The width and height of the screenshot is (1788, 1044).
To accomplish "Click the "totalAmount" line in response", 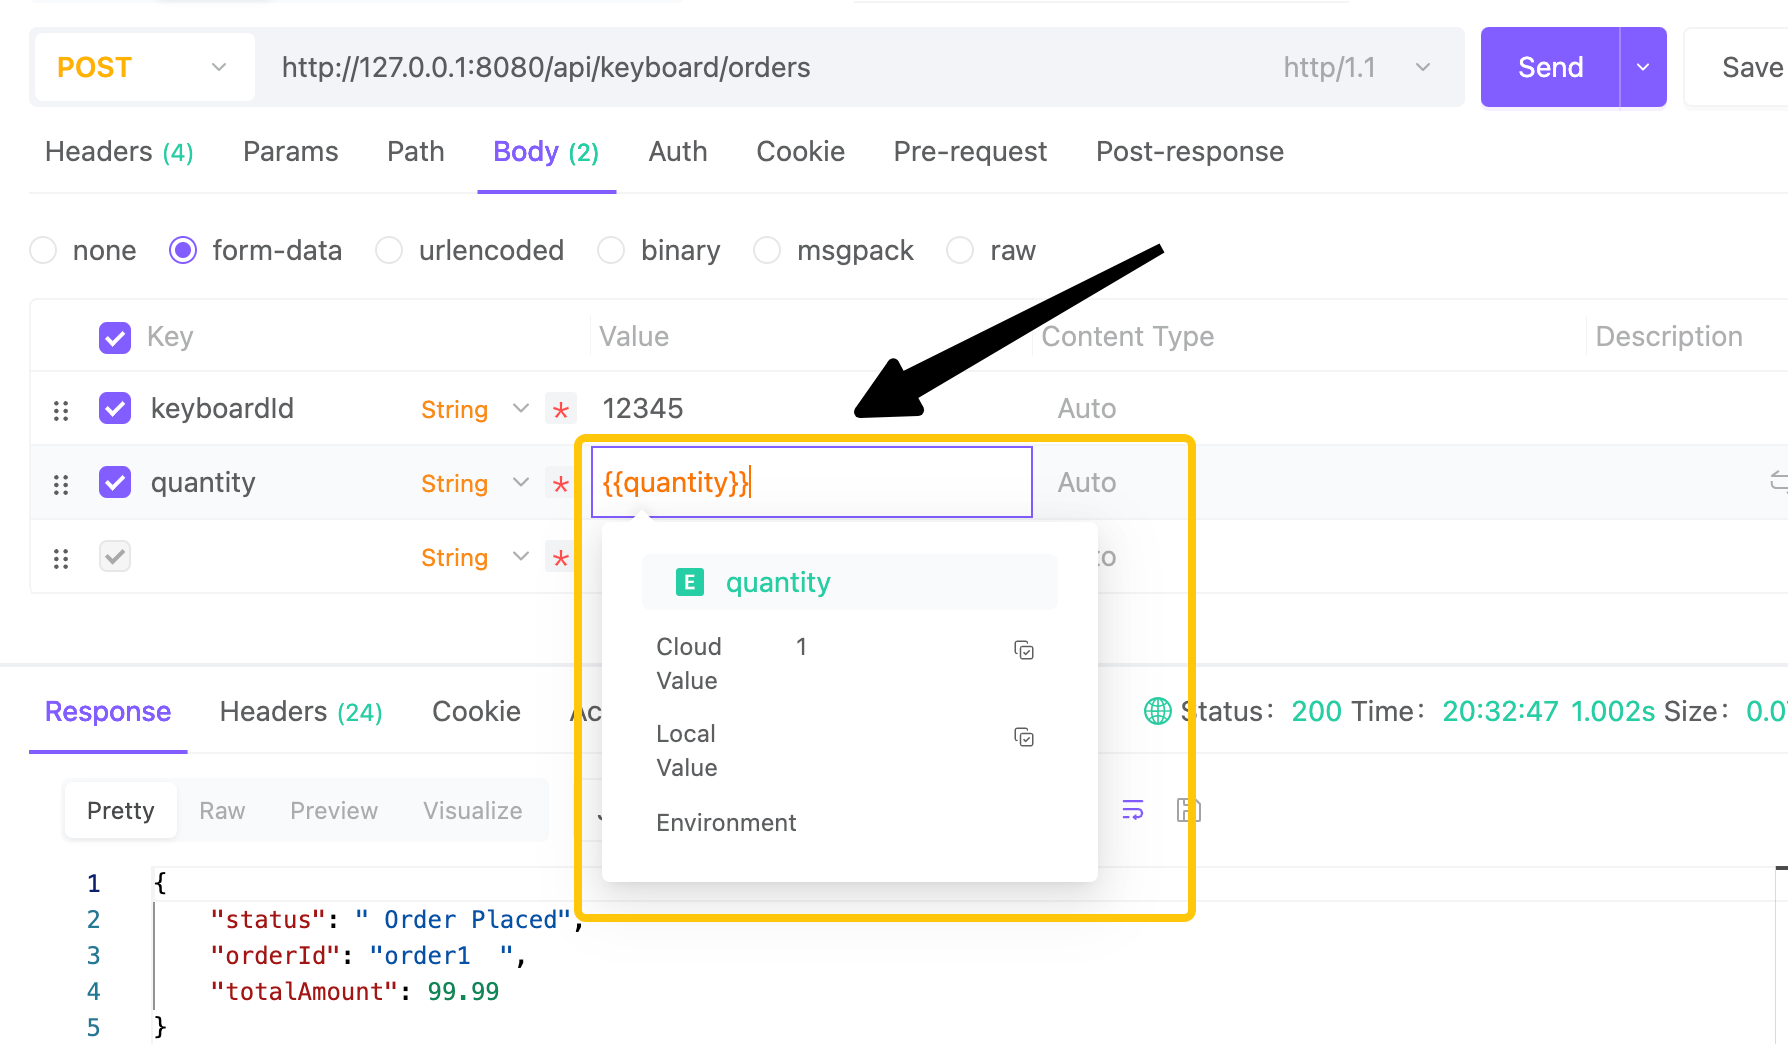I will click(354, 991).
